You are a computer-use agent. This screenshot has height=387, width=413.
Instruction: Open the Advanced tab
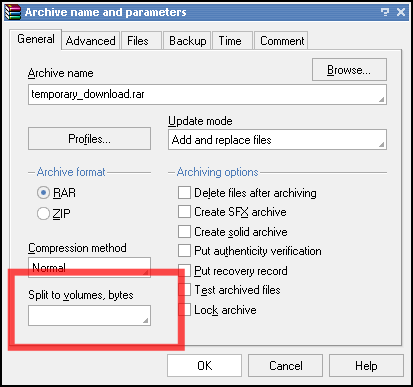91,41
